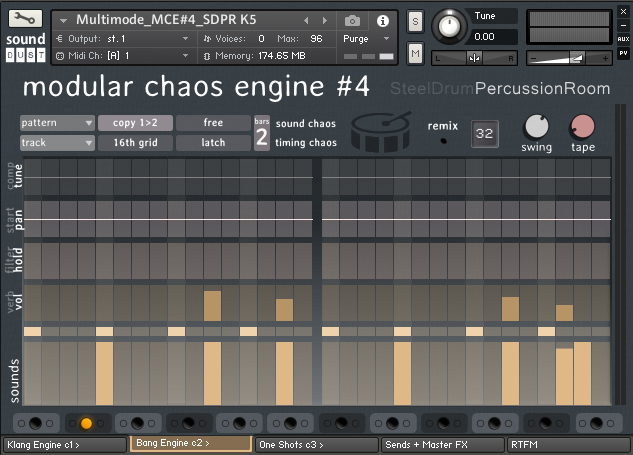633x455 pixels.
Task: Toggle the free button
Action: coord(213,123)
